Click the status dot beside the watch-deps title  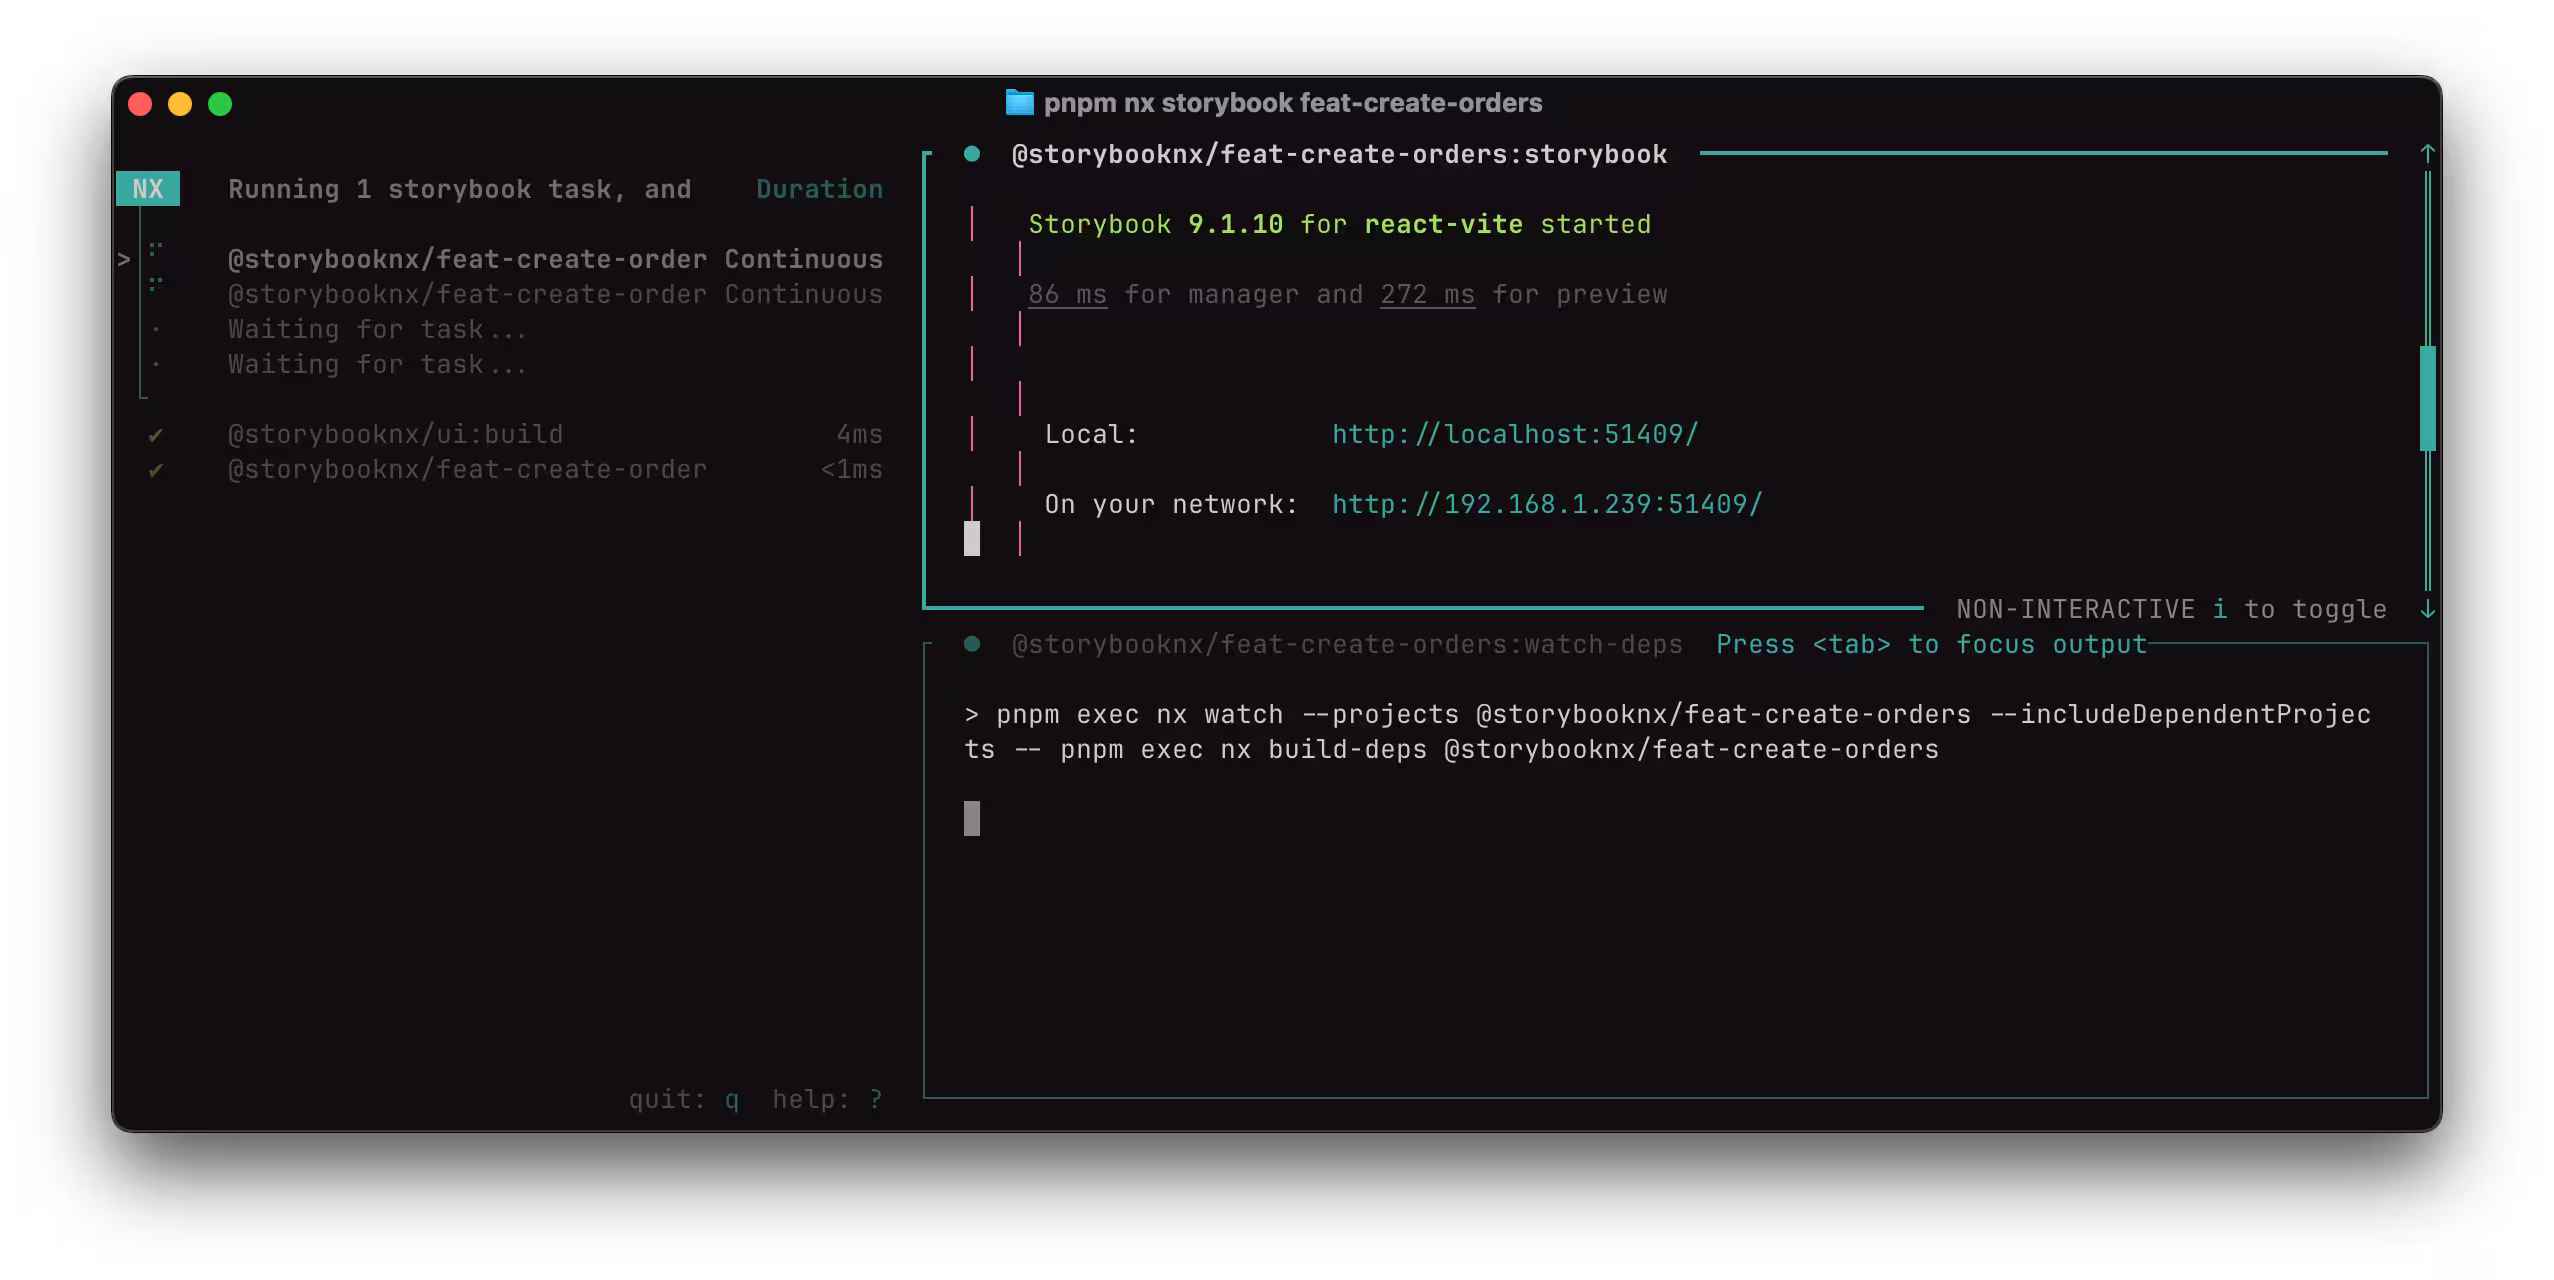(971, 644)
